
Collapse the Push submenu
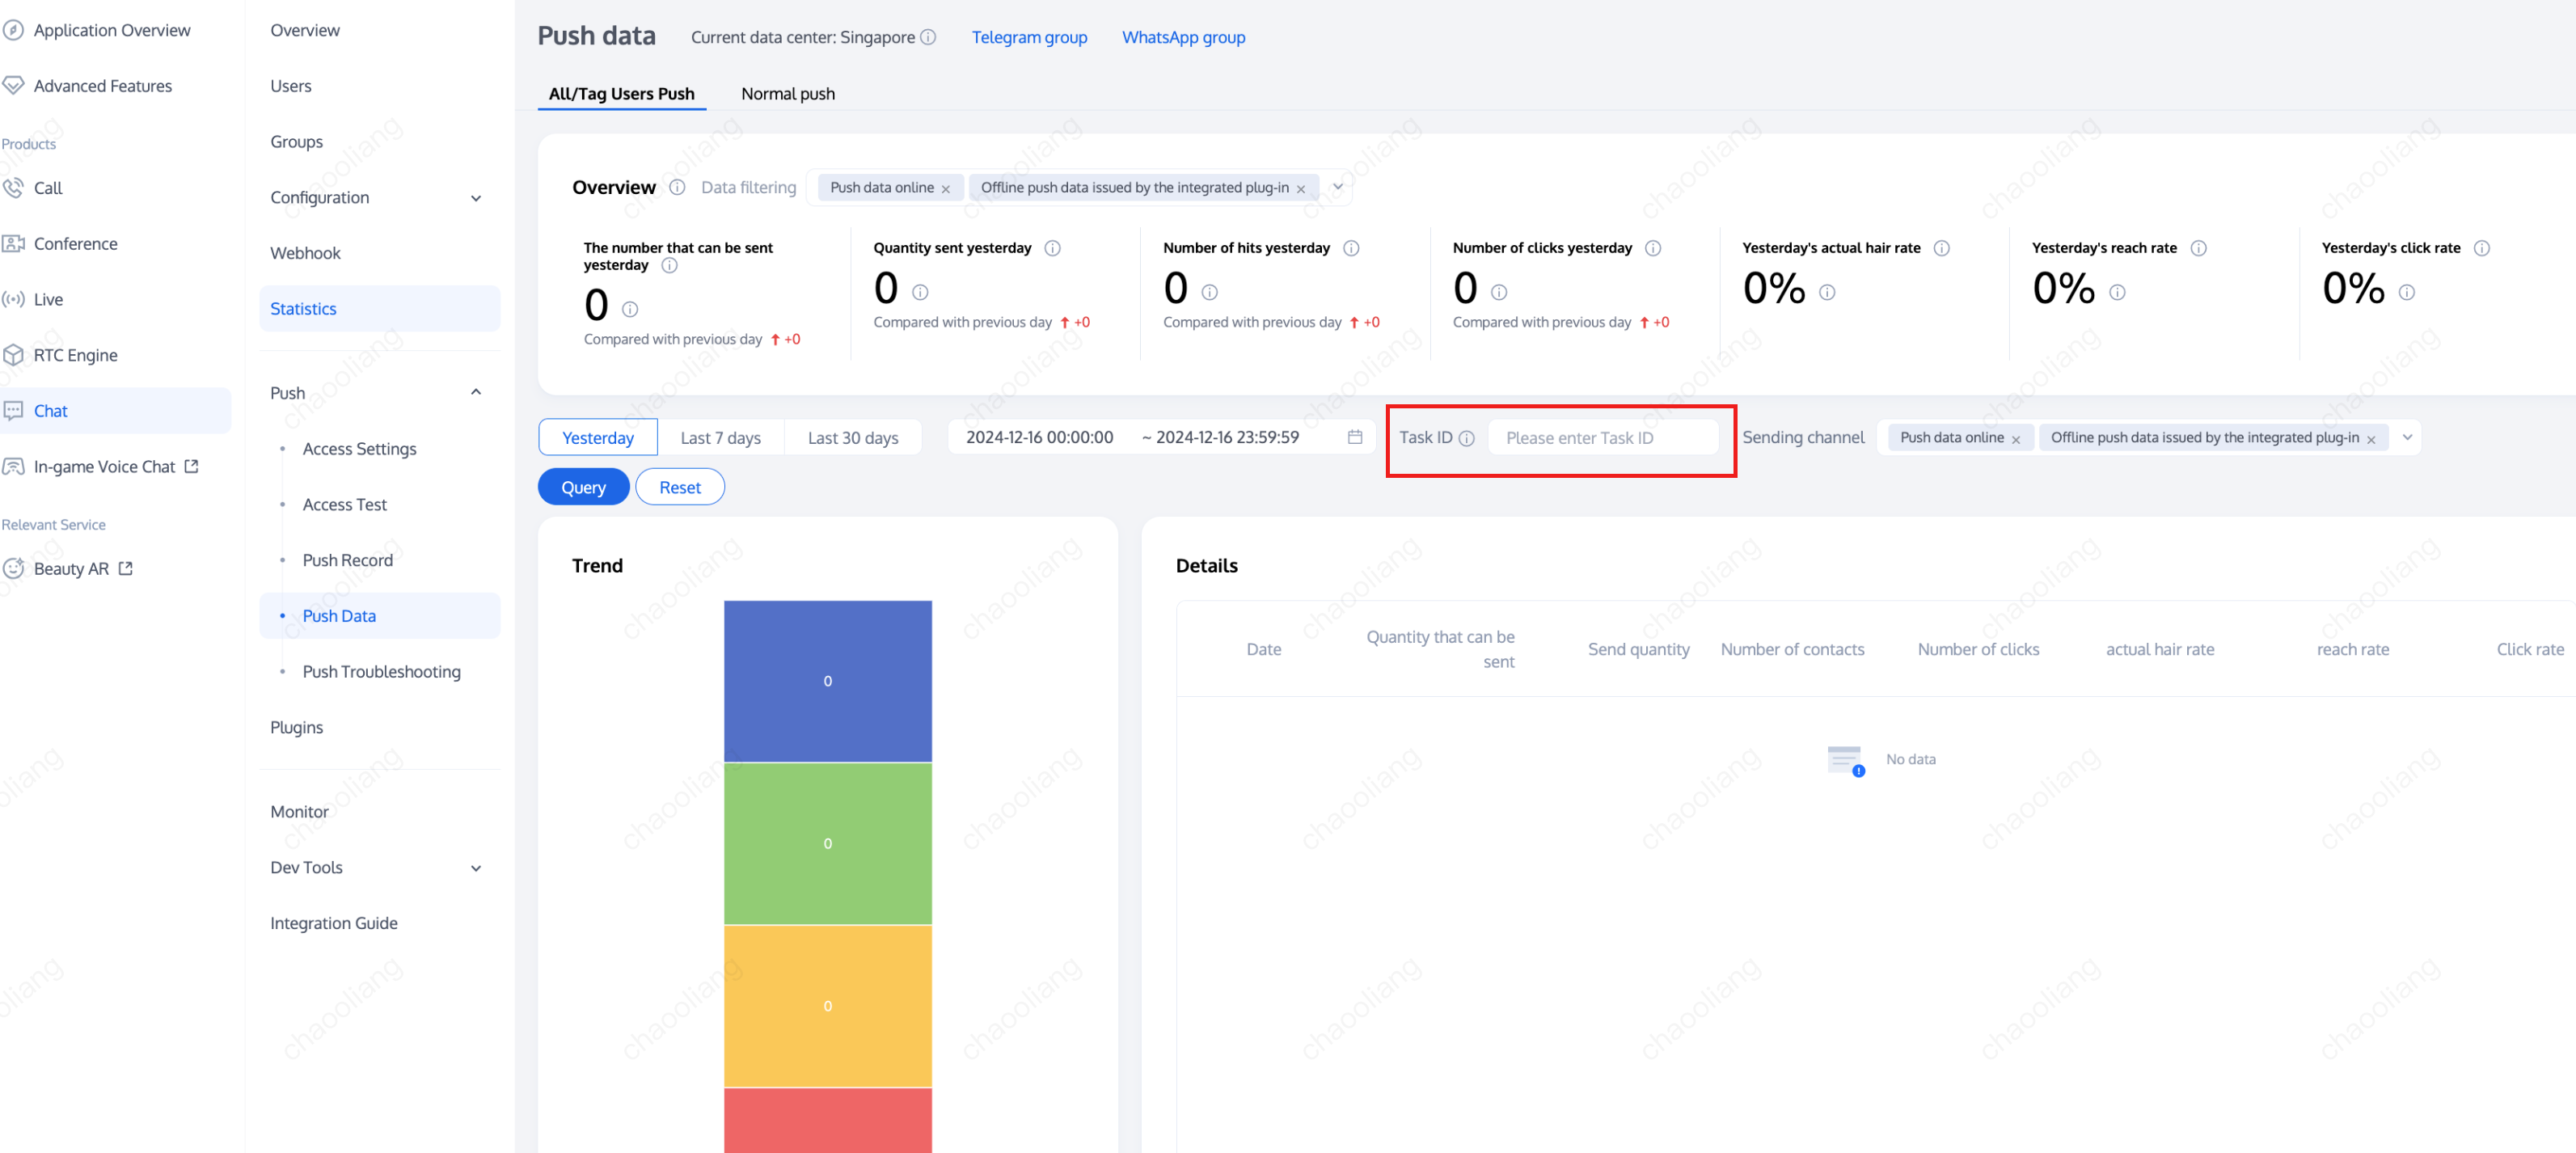[x=476, y=392]
